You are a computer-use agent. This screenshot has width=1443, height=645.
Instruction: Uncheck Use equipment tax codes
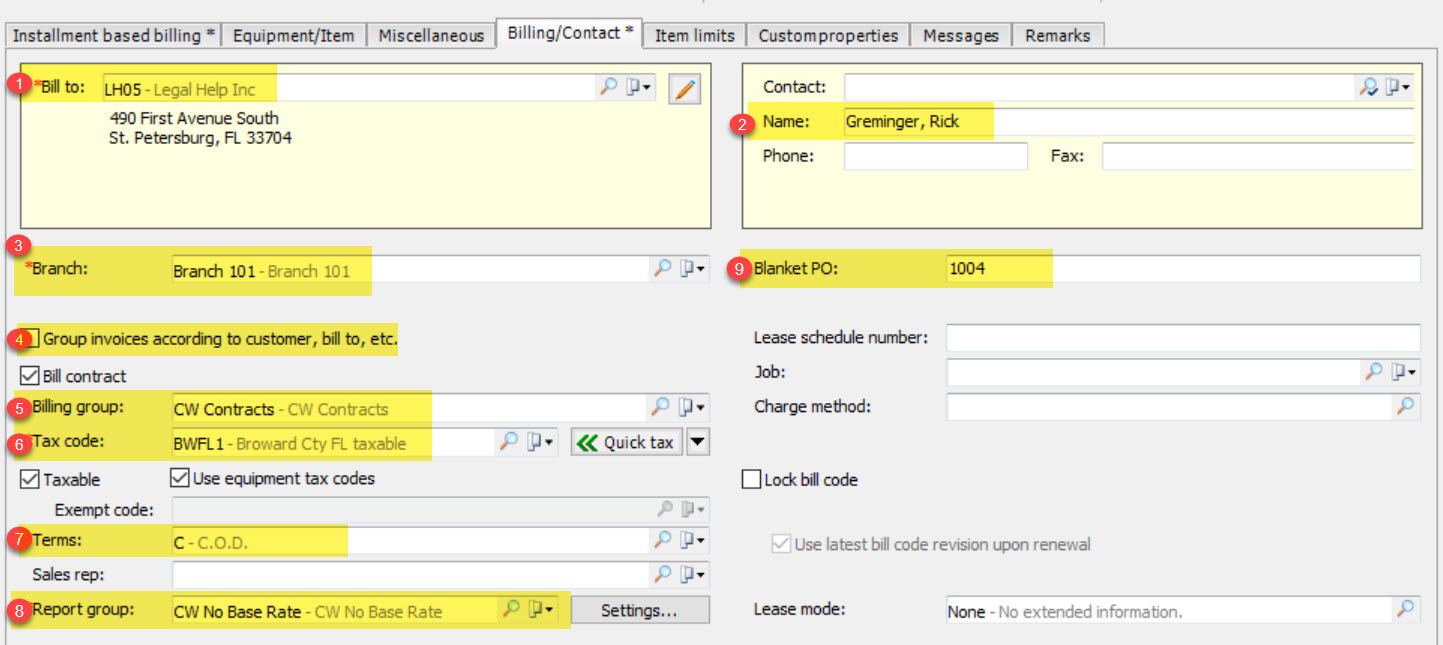pyautogui.click(x=180, y=478)
